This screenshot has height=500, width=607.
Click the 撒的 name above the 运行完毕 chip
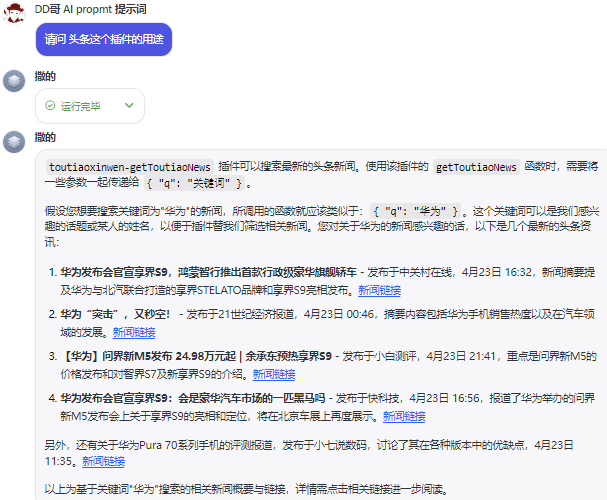(x=45, y=76)
